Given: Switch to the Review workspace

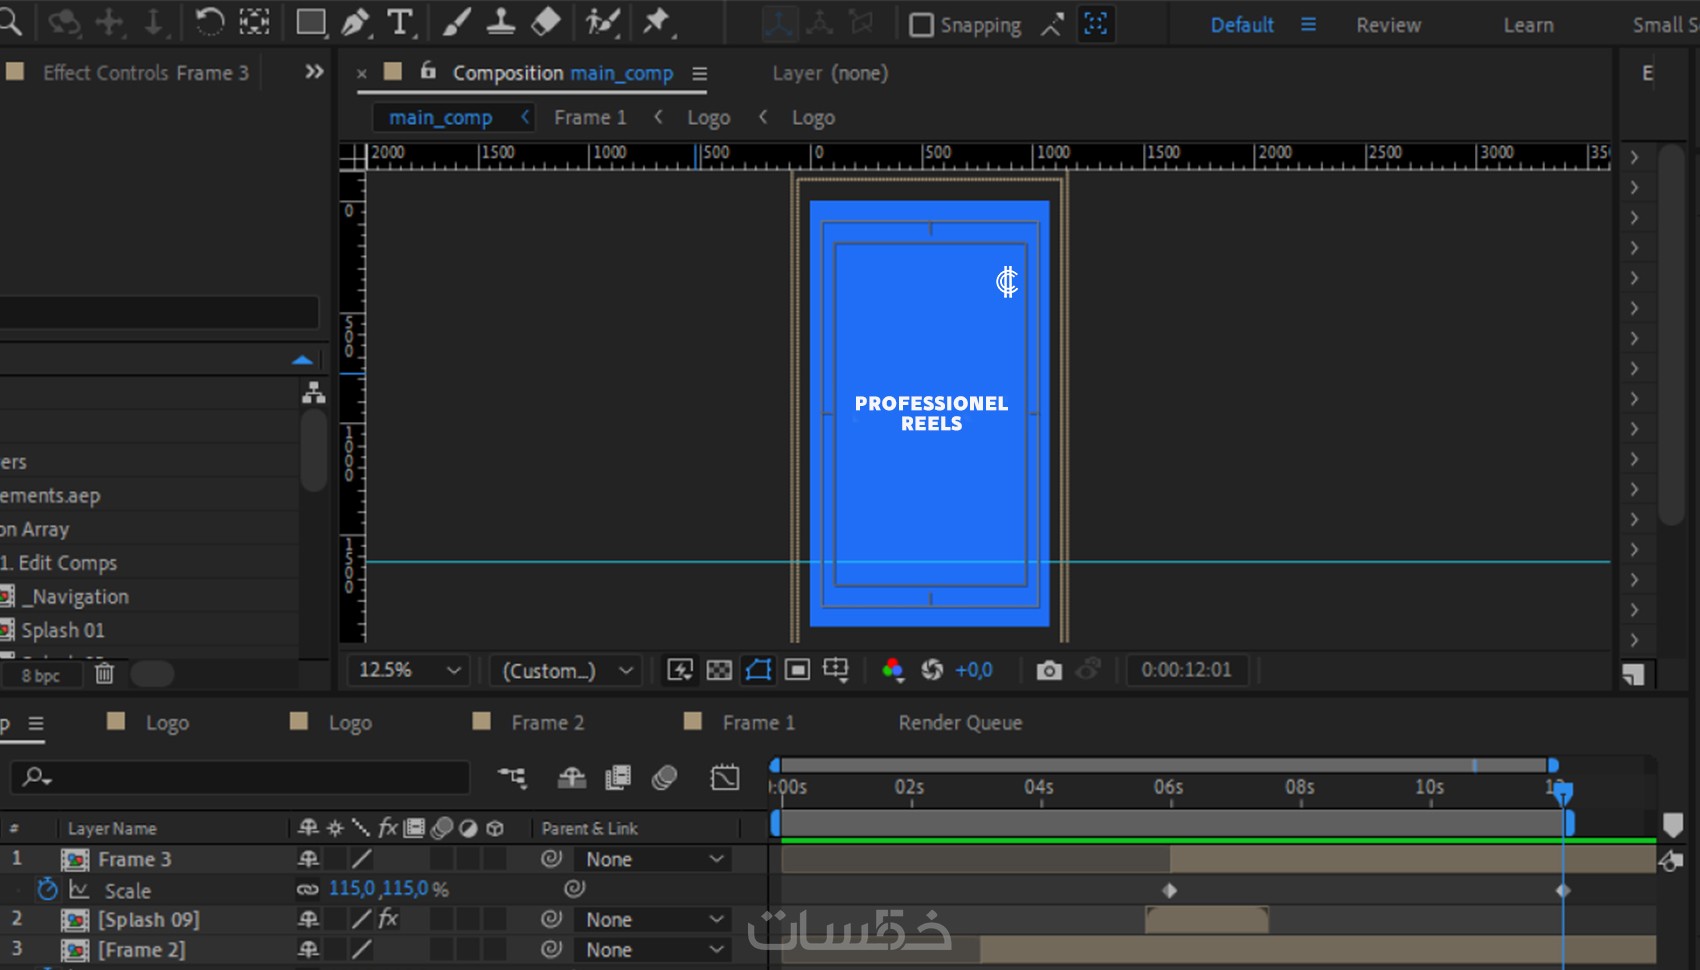Looking at the screenshot, I should point(1388,25).
